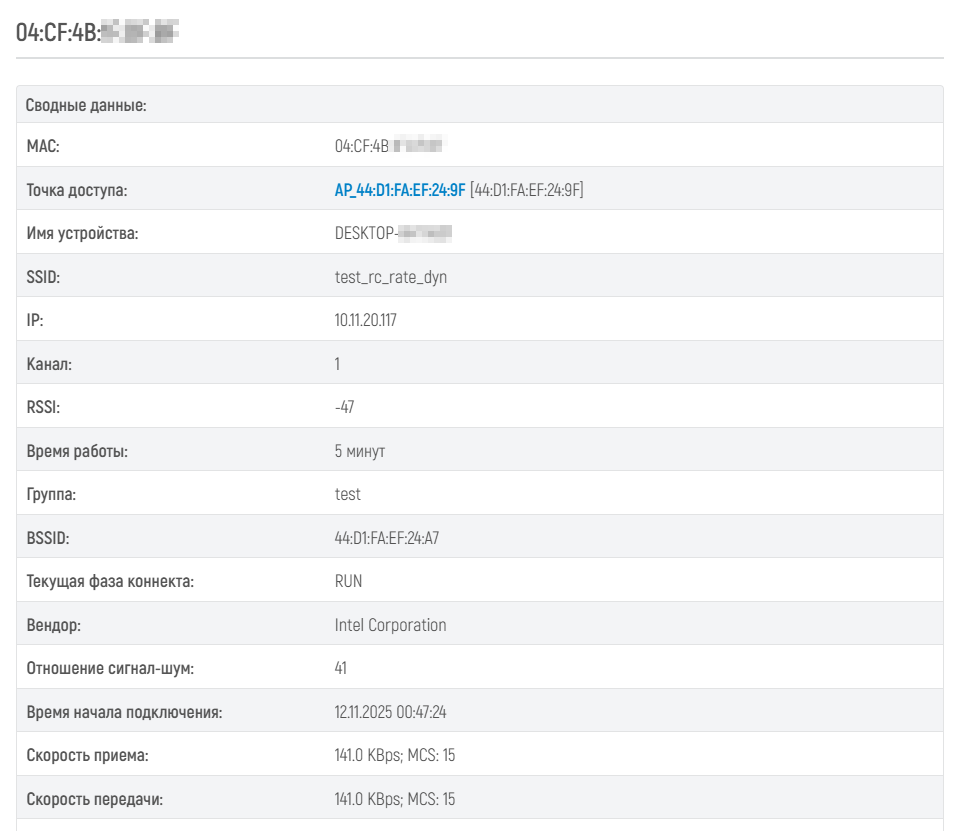This screenshot has width=959, height=831.
Task: Click the connection phase value RUN
Action: tap(348, 581)
